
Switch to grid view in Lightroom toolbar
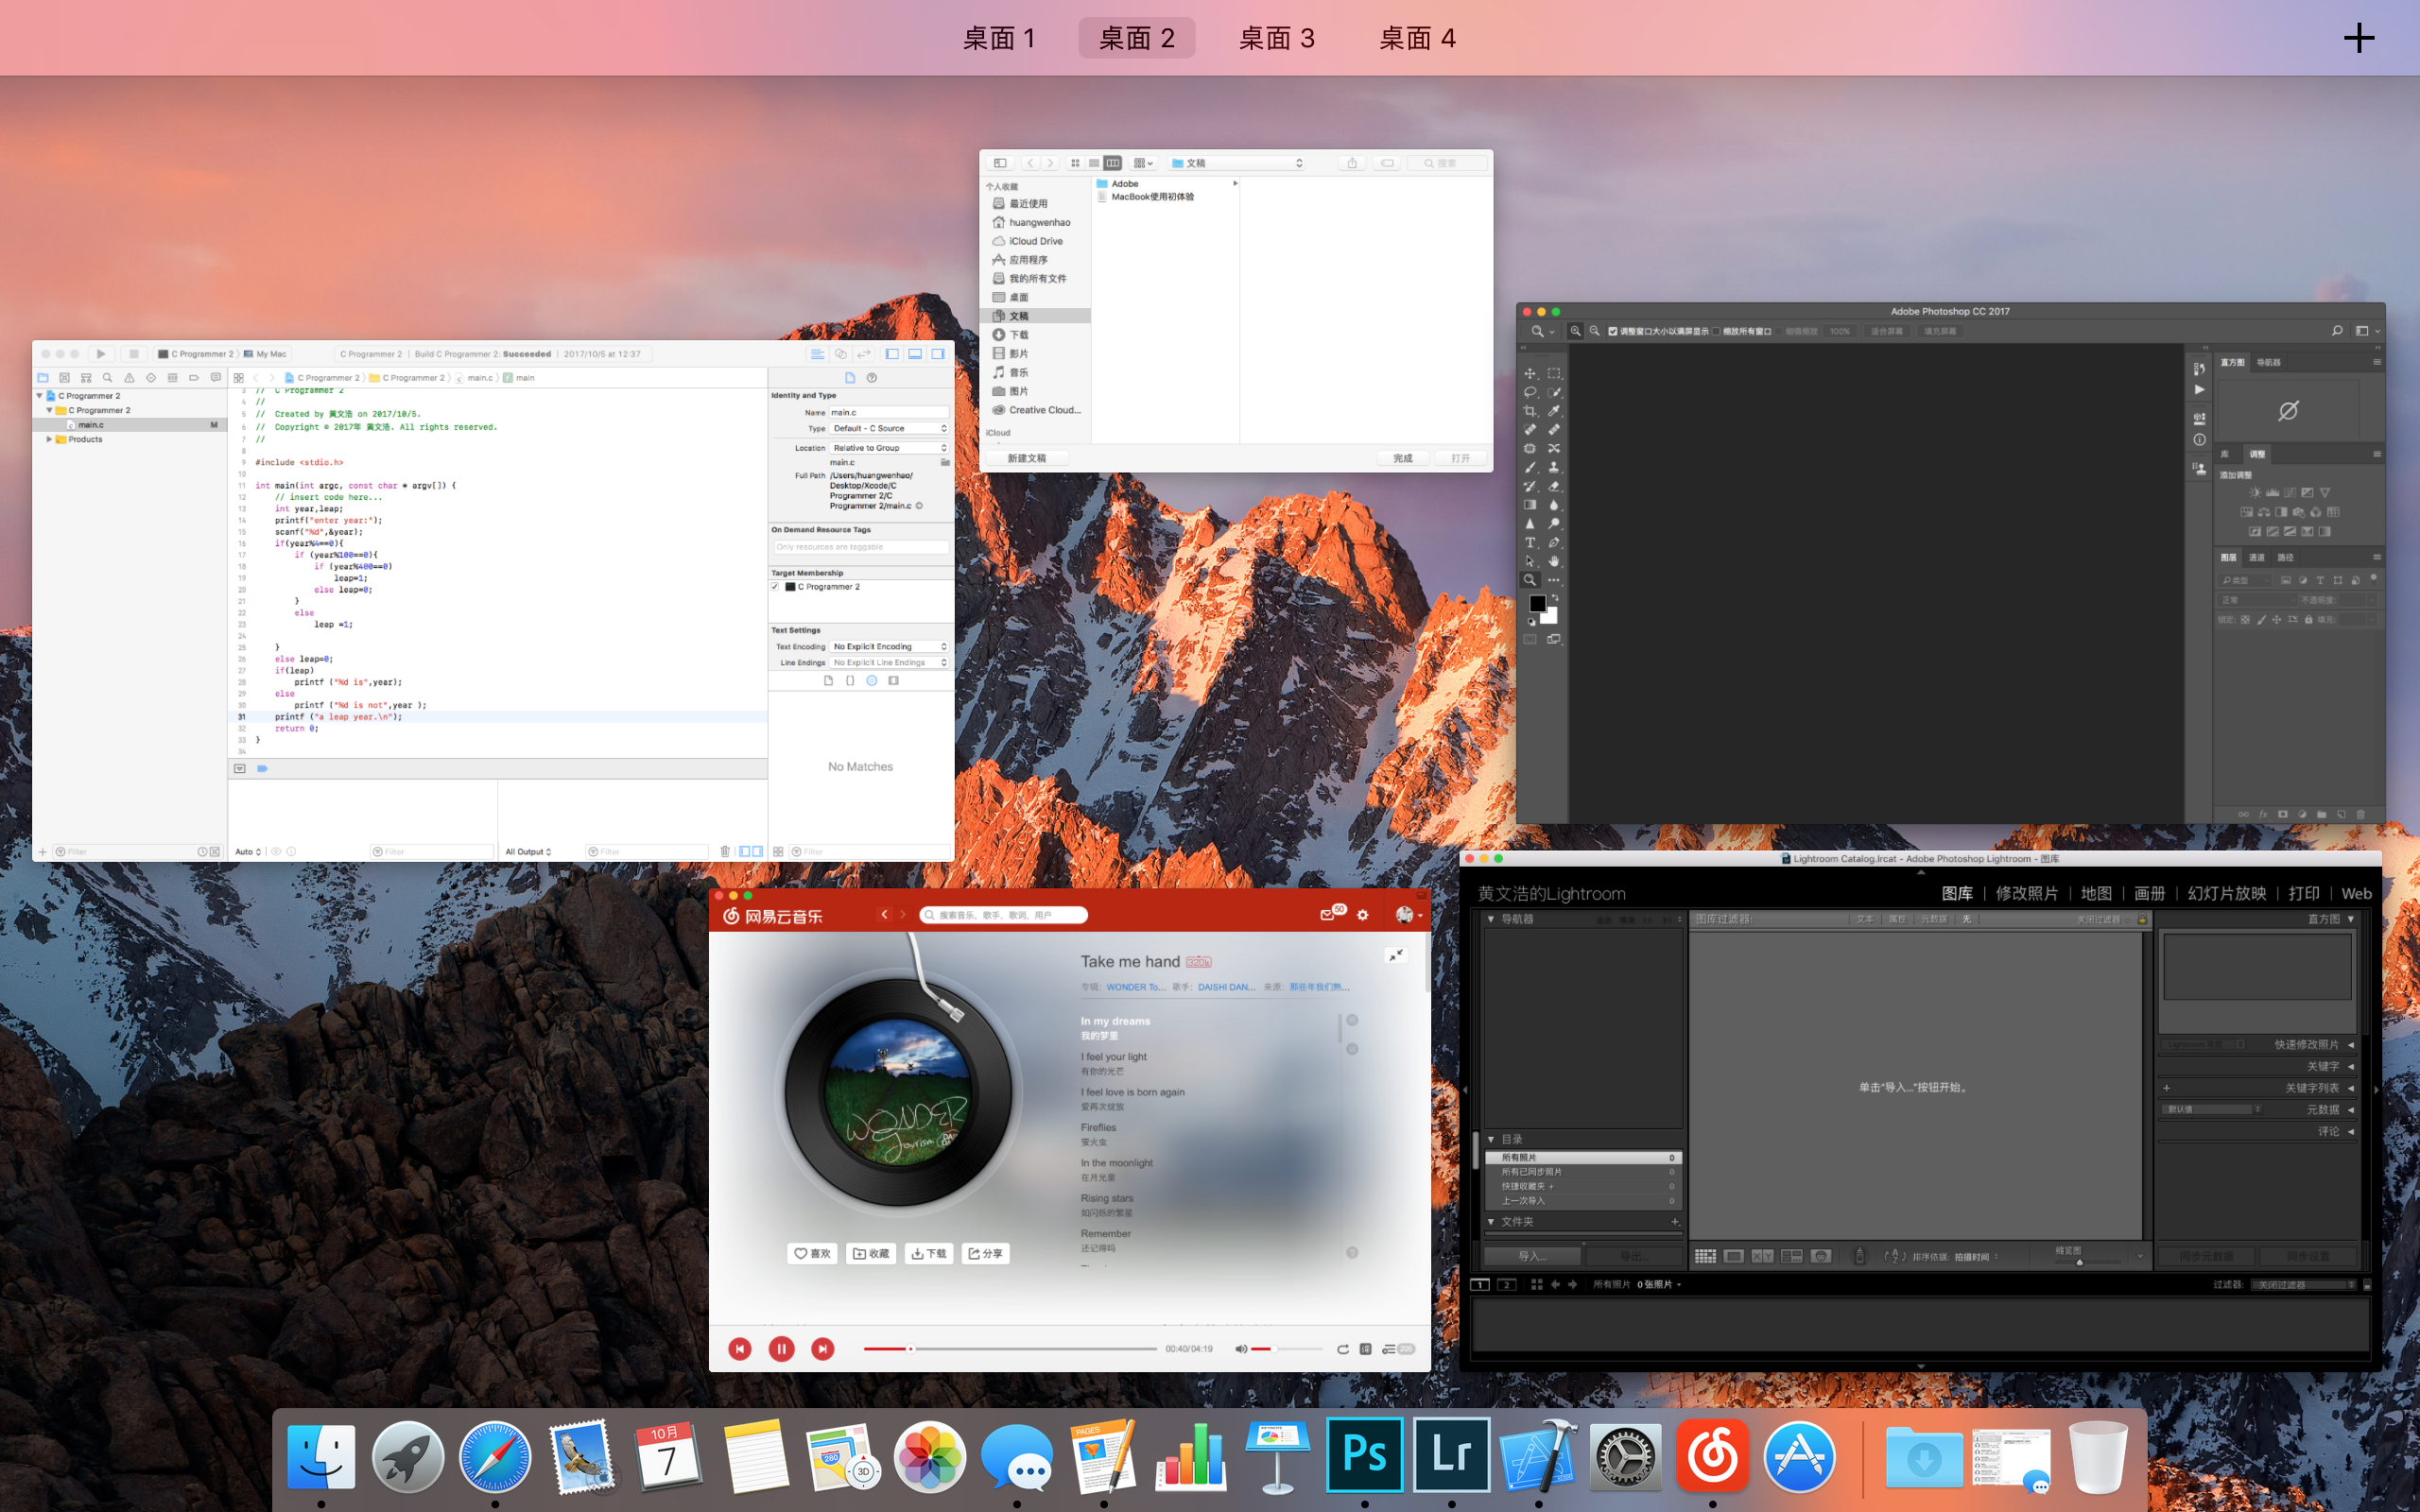click(1706, 1256)
